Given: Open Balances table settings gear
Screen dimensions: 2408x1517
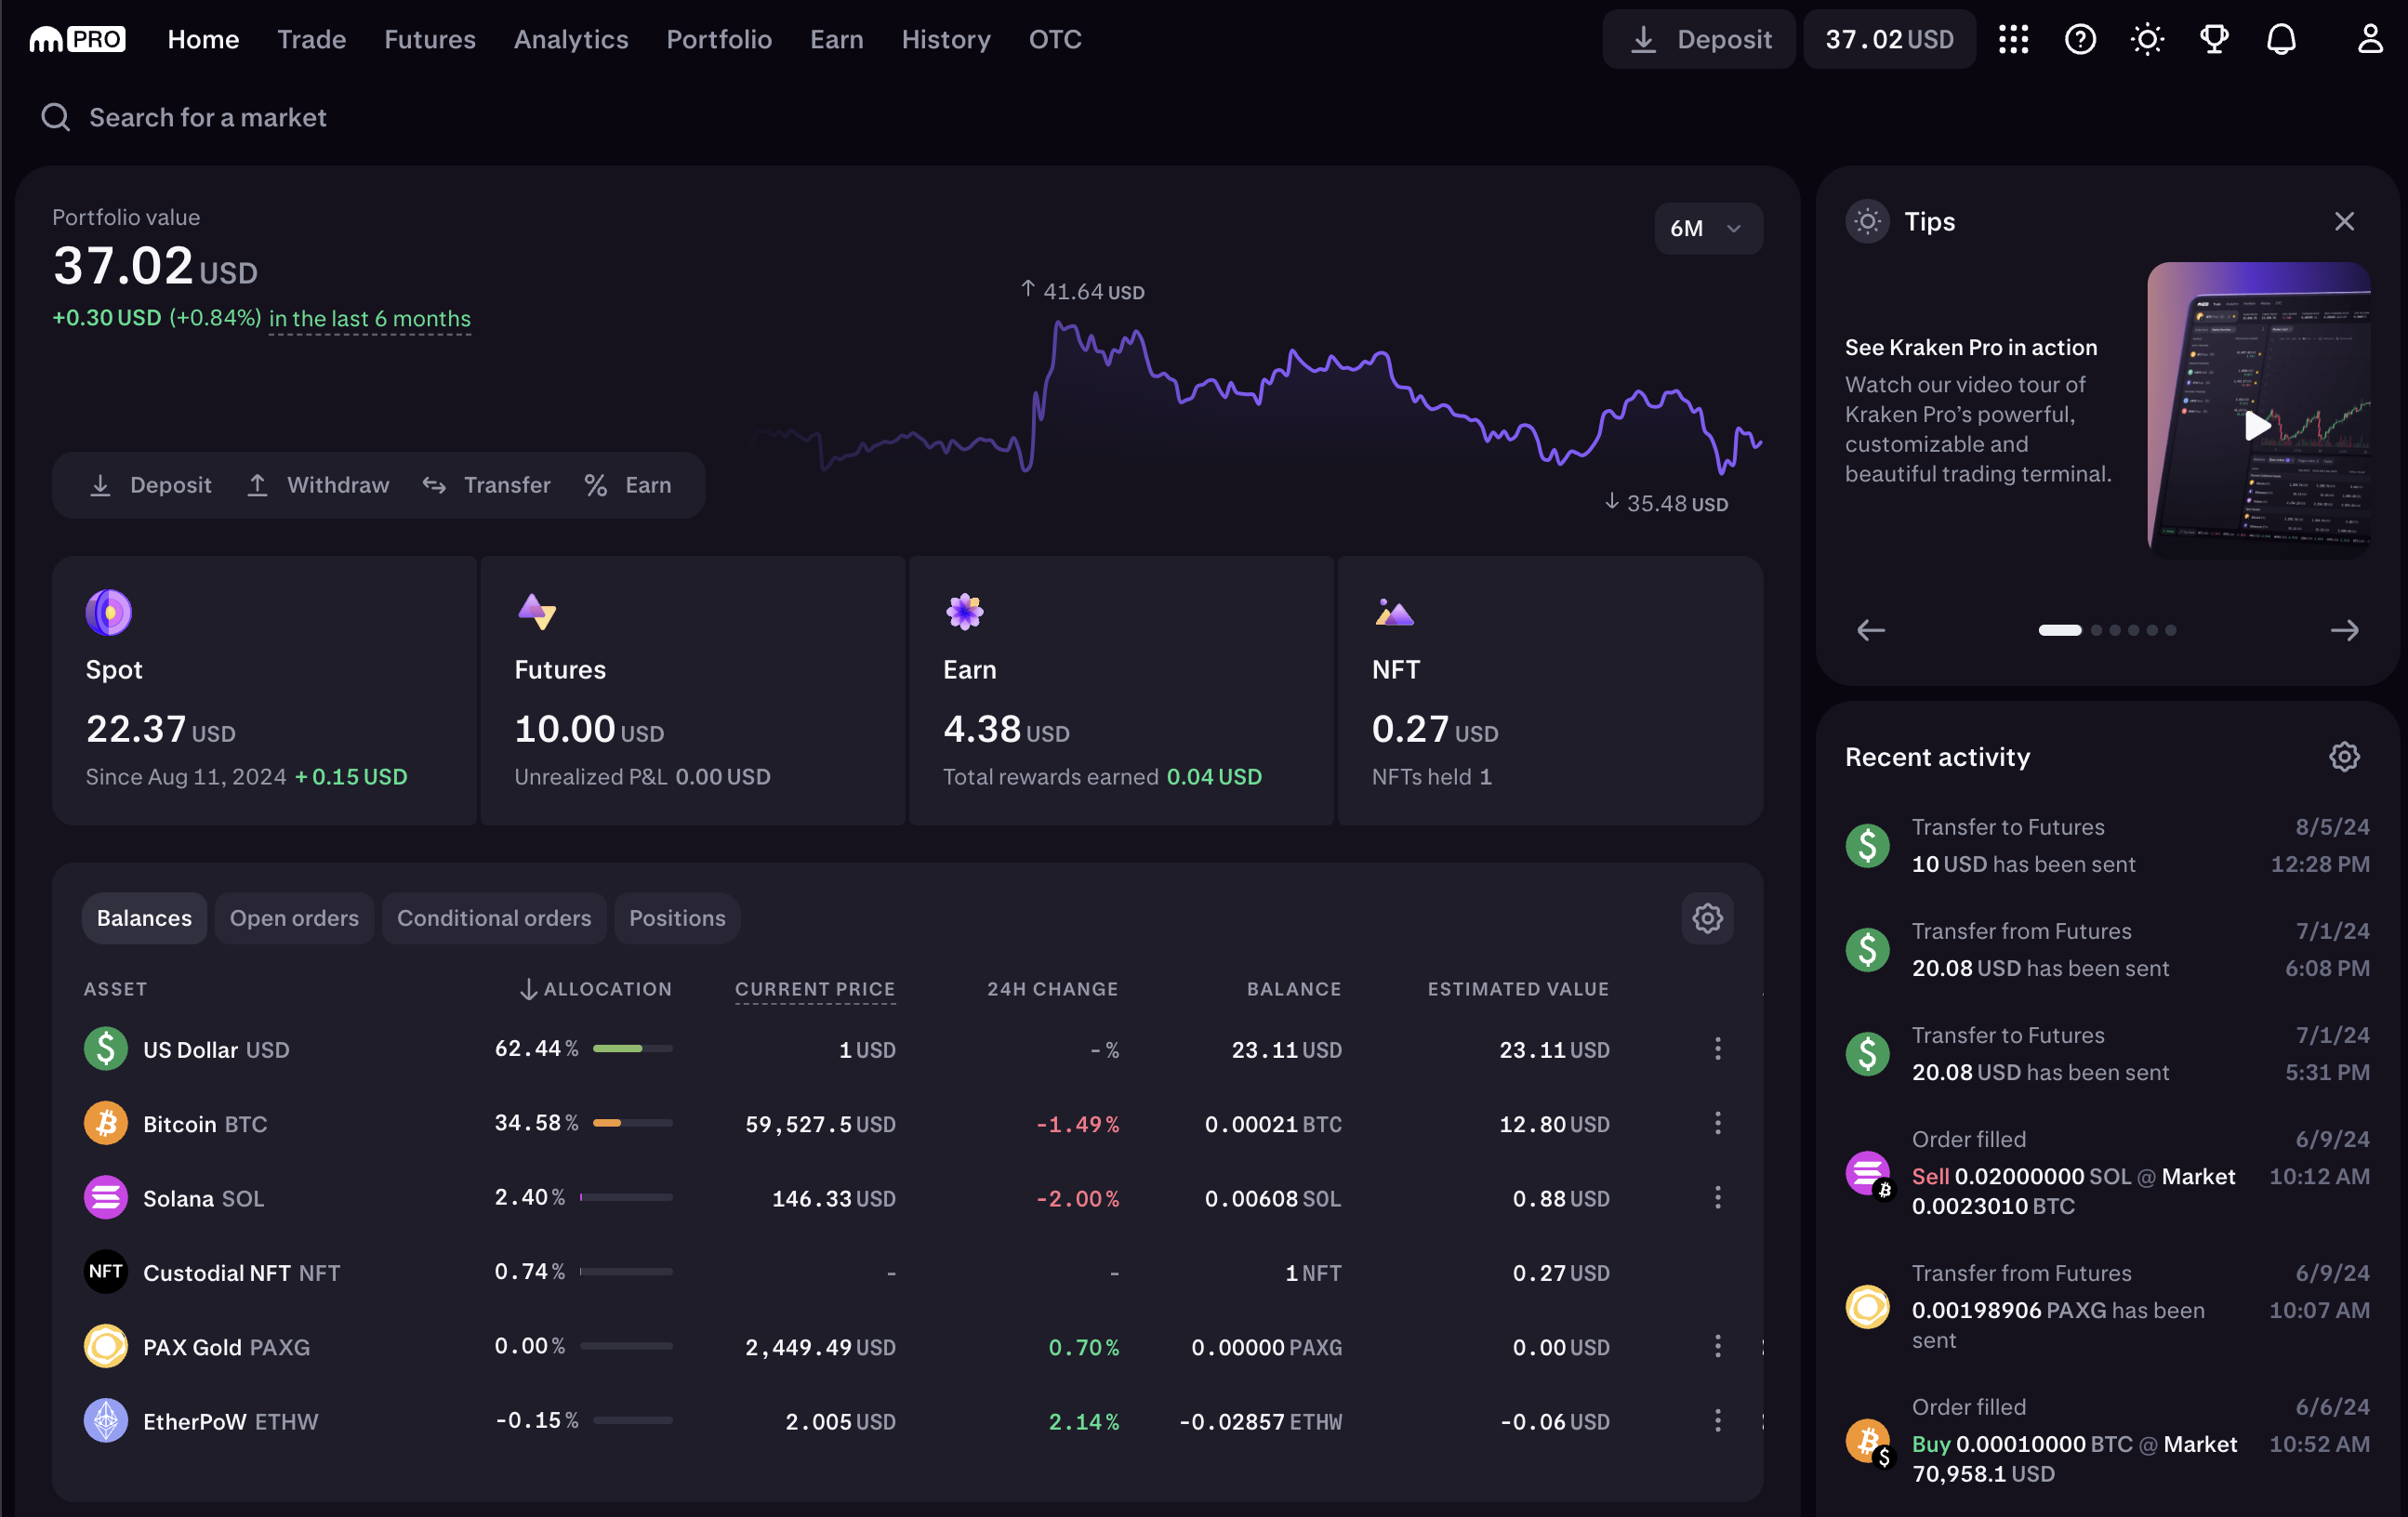Looking at the screenshot, I should point(1707,918).
